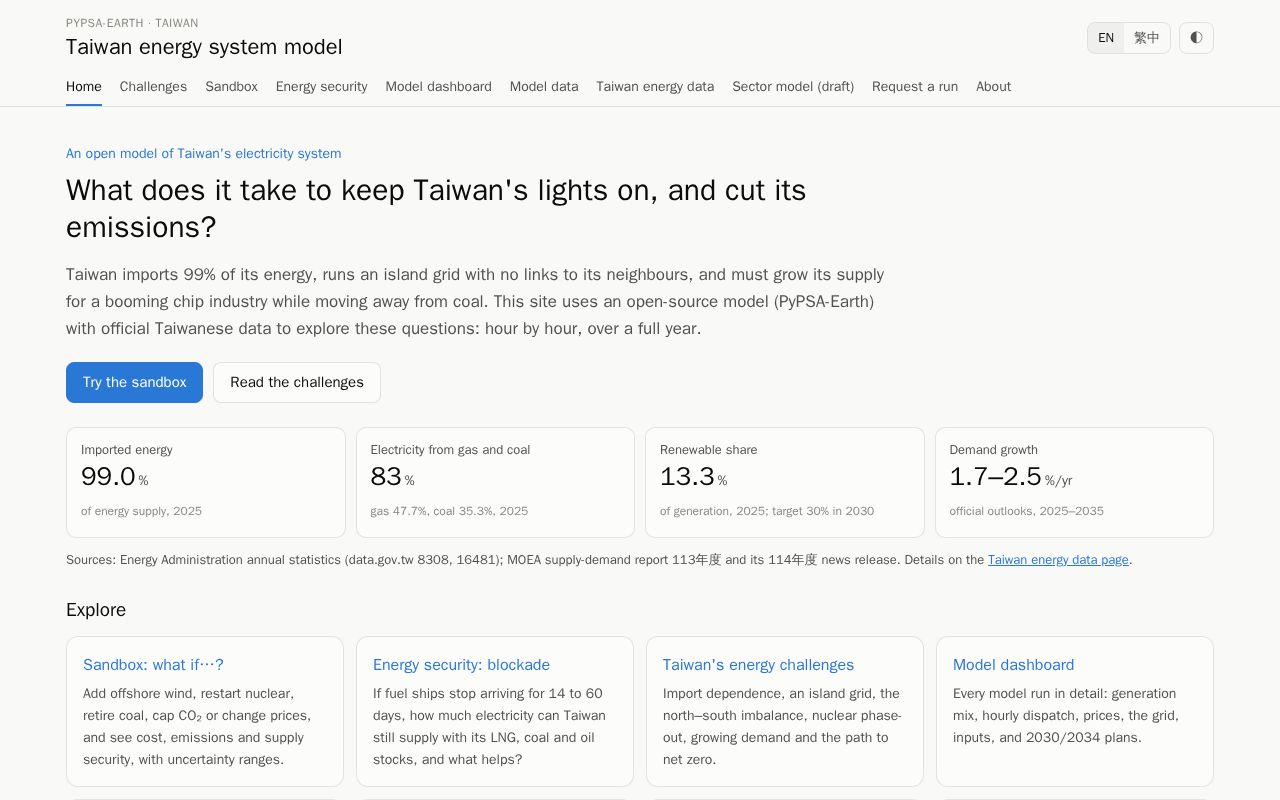Open "Taiwan's energy challenges" card link
Viewport: 1280px width, 800px height.
coord(758,665)
